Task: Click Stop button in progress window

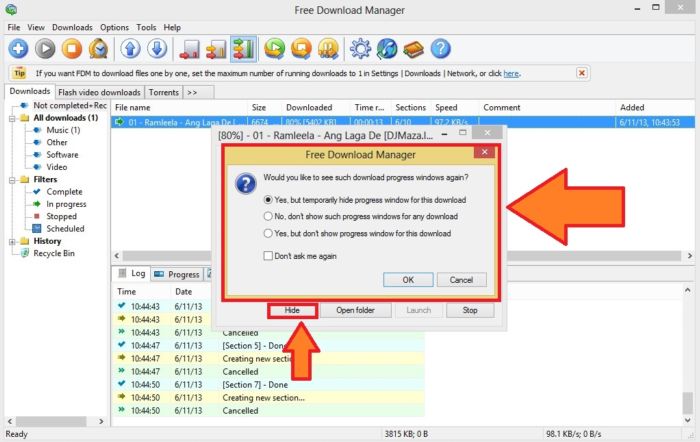Action: [470, 310]
